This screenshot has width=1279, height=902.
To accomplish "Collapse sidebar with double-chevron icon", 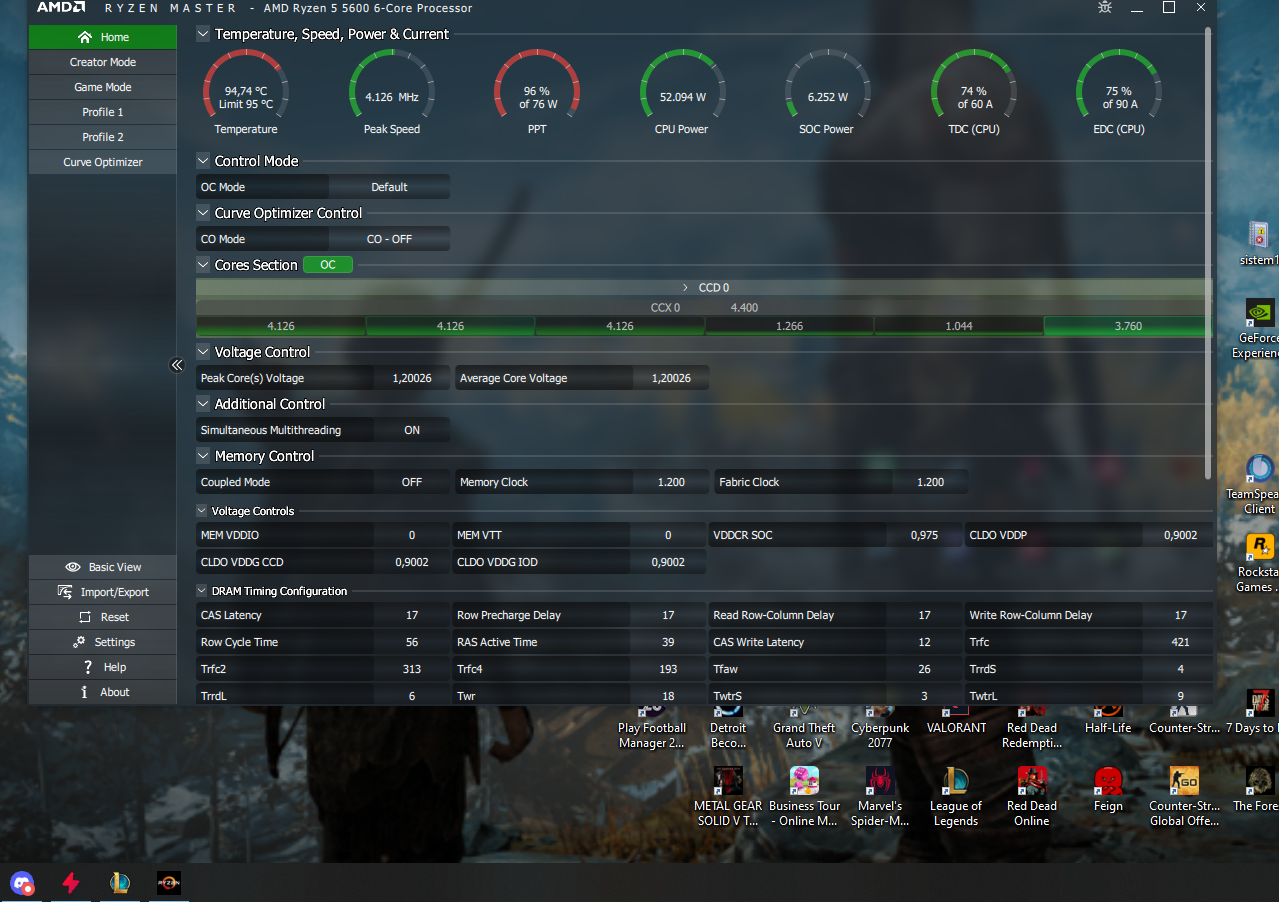I will tap(178, 365).
